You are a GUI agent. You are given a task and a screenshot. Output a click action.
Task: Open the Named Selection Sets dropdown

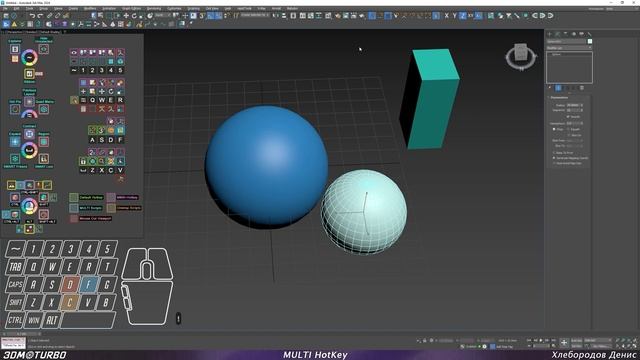(255, 16)
